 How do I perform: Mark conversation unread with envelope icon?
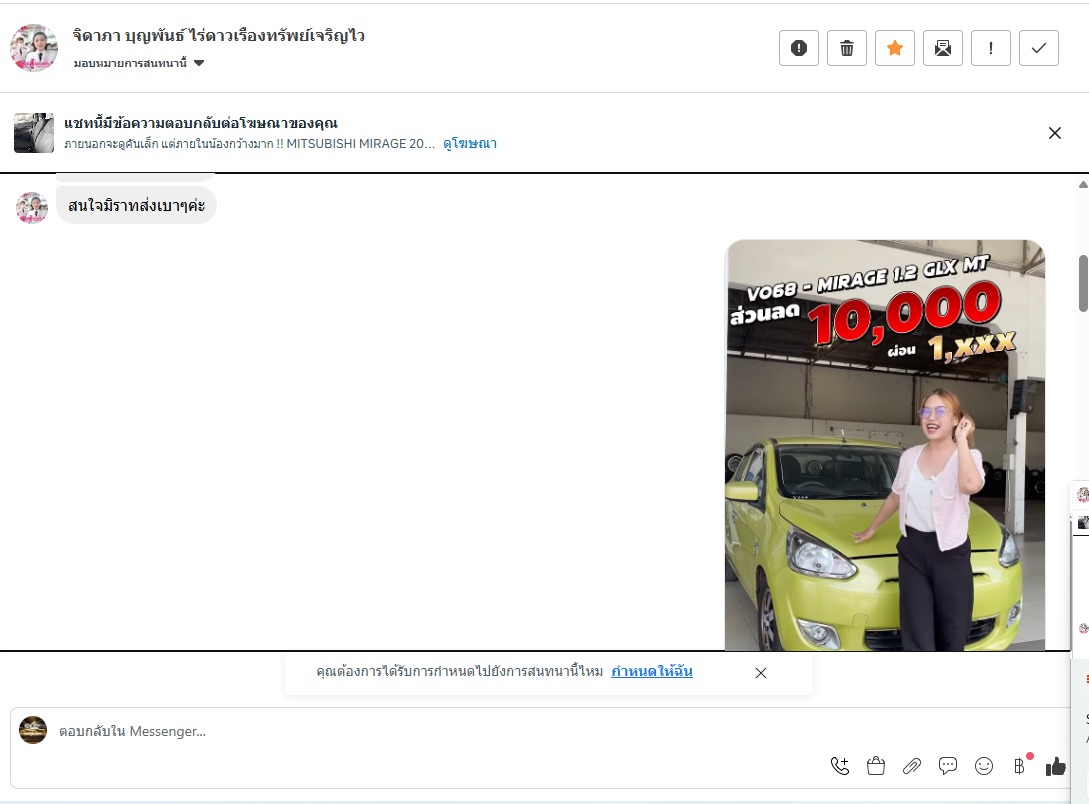click(942, 48)
